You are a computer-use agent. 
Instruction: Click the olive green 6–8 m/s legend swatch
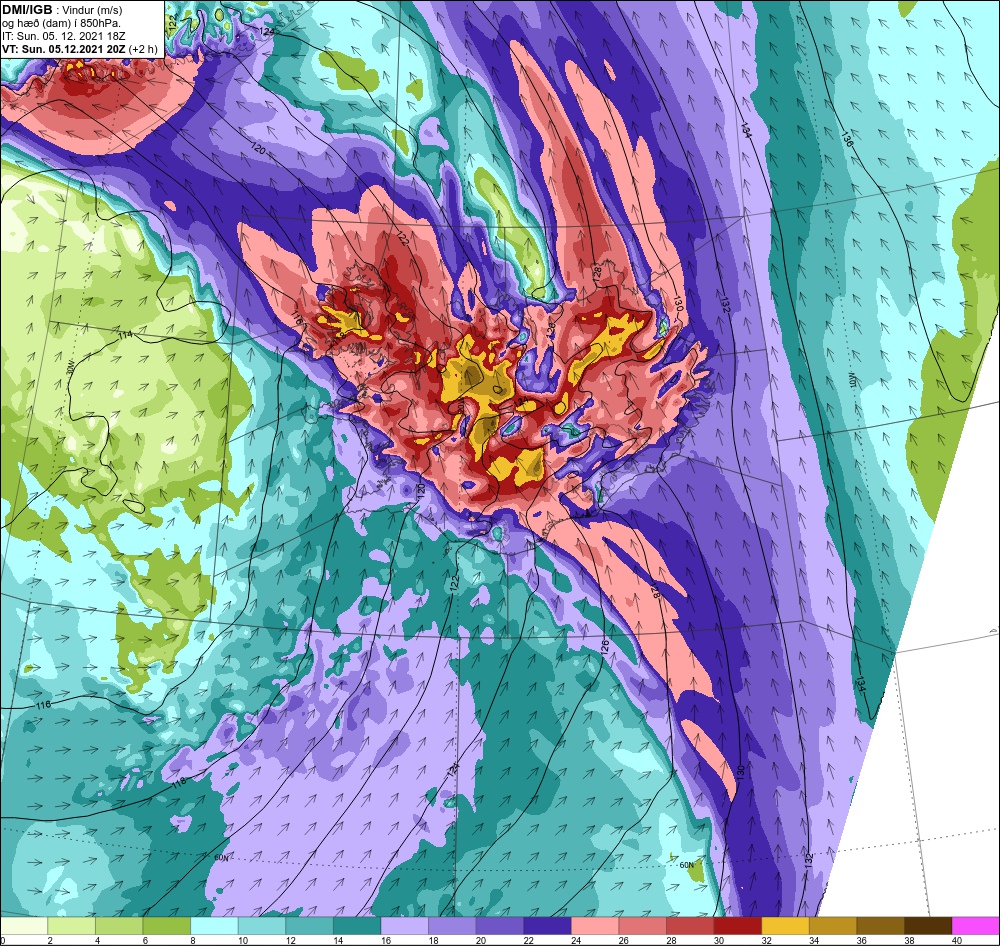pyautogui.click(x=166, y=926)
